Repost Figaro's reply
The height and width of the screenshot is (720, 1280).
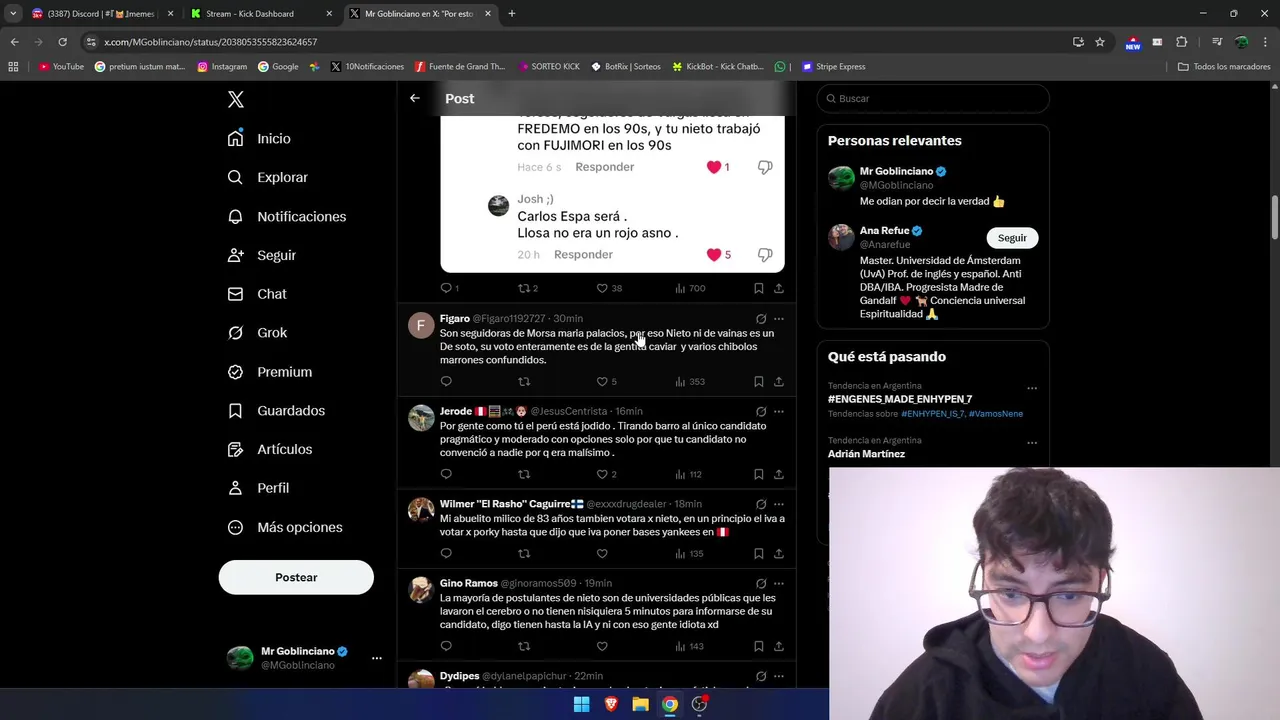point(524,381)
